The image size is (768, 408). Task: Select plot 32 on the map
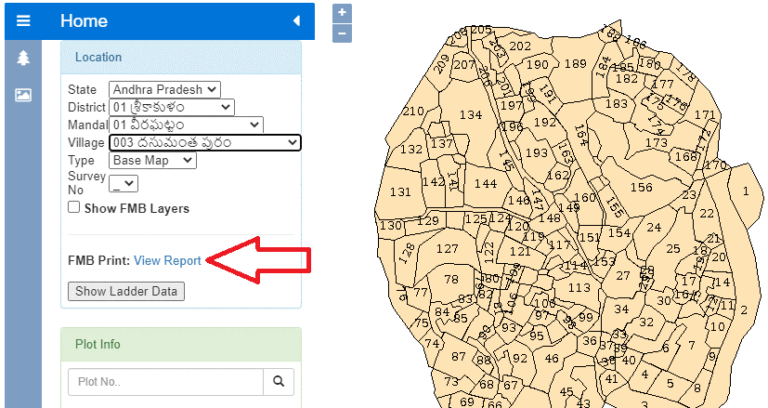tap(646, 322)
